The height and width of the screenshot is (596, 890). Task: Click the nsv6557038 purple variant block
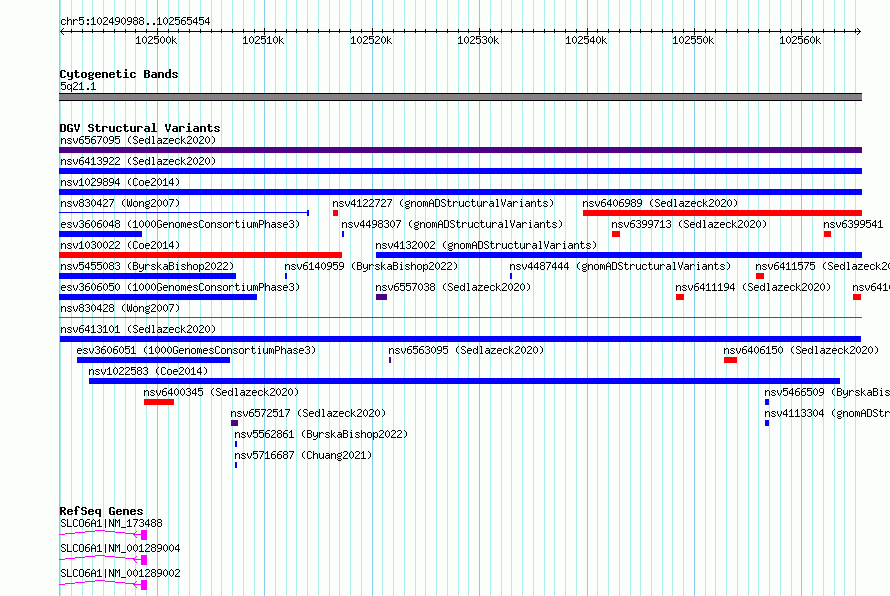tap(381, 297)
